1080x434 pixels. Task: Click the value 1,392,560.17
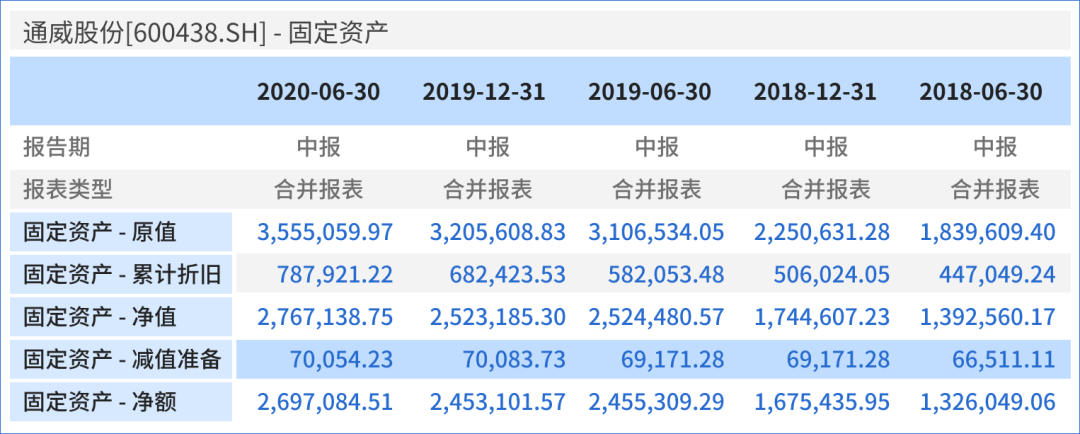[988, 317]
